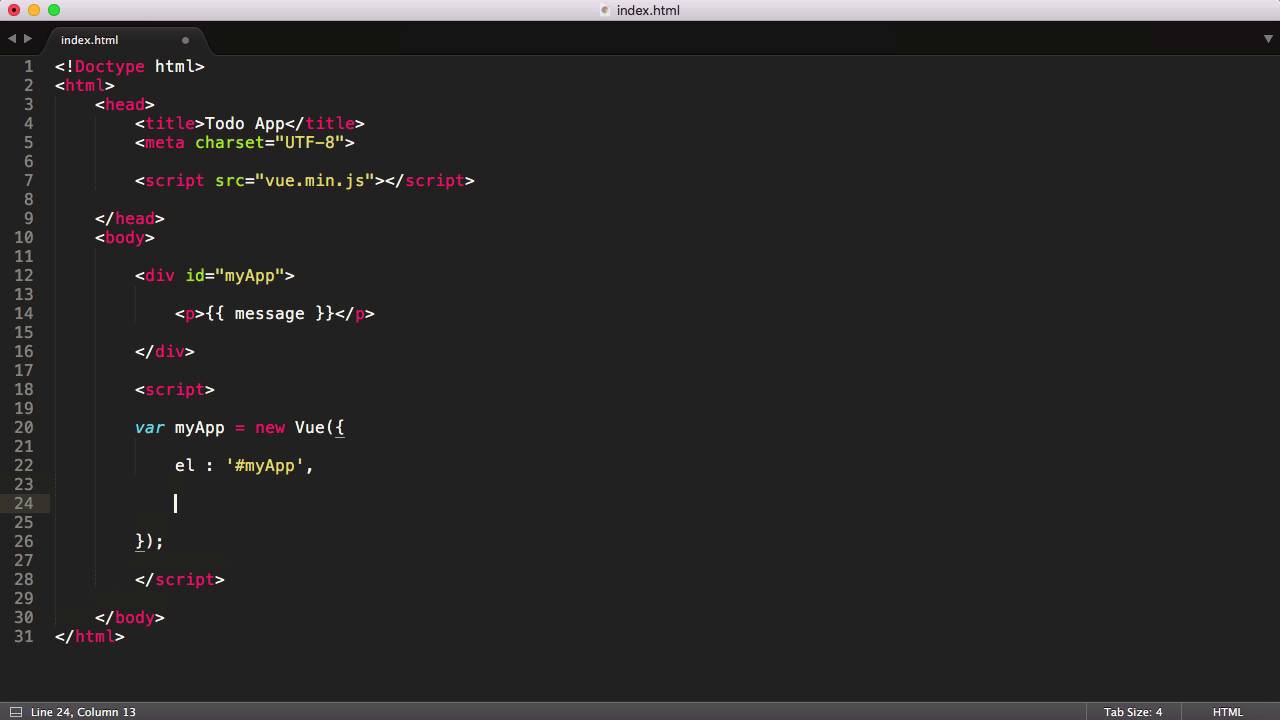Open the side bar toggle icon in status bar
Viewport: 1280px width, 720px height.
click(x=15, y=712)
